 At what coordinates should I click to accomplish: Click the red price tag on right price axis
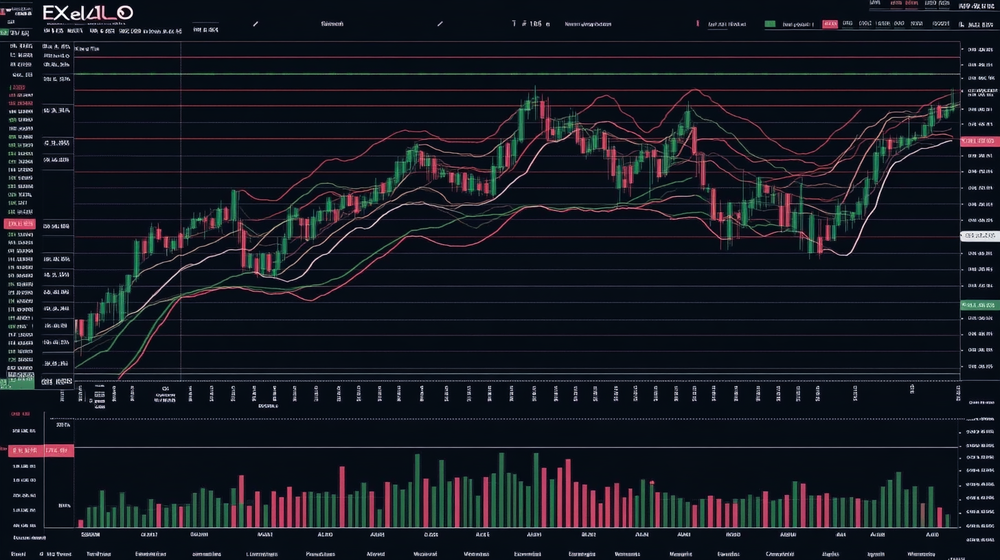tap(979, 143)
